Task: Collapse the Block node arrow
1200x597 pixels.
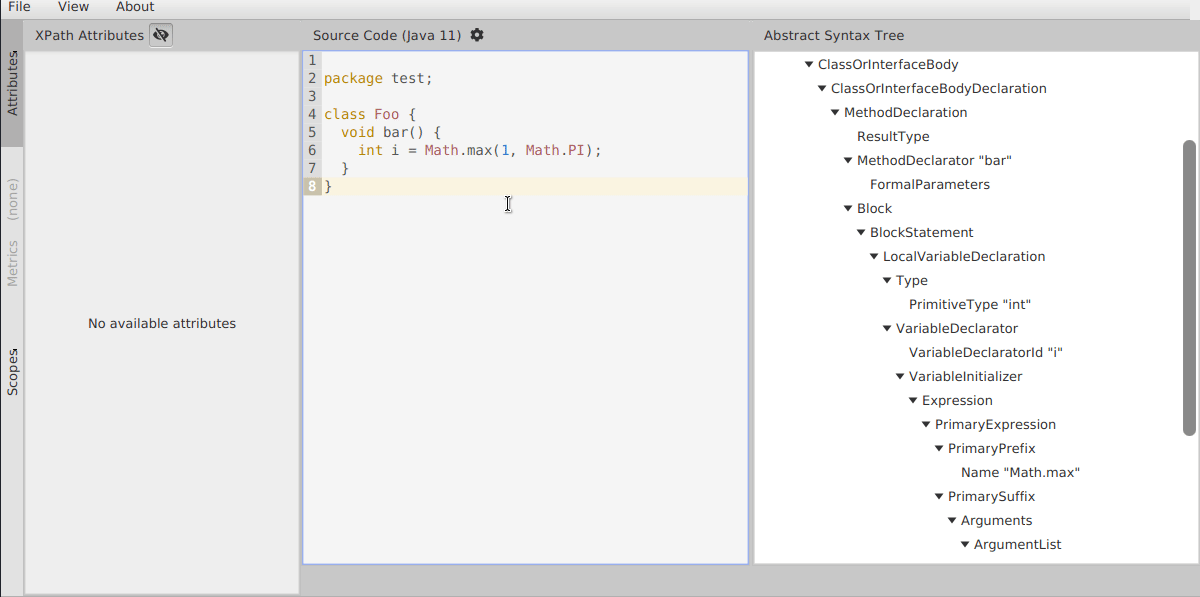Action: (x=848, y=209)
